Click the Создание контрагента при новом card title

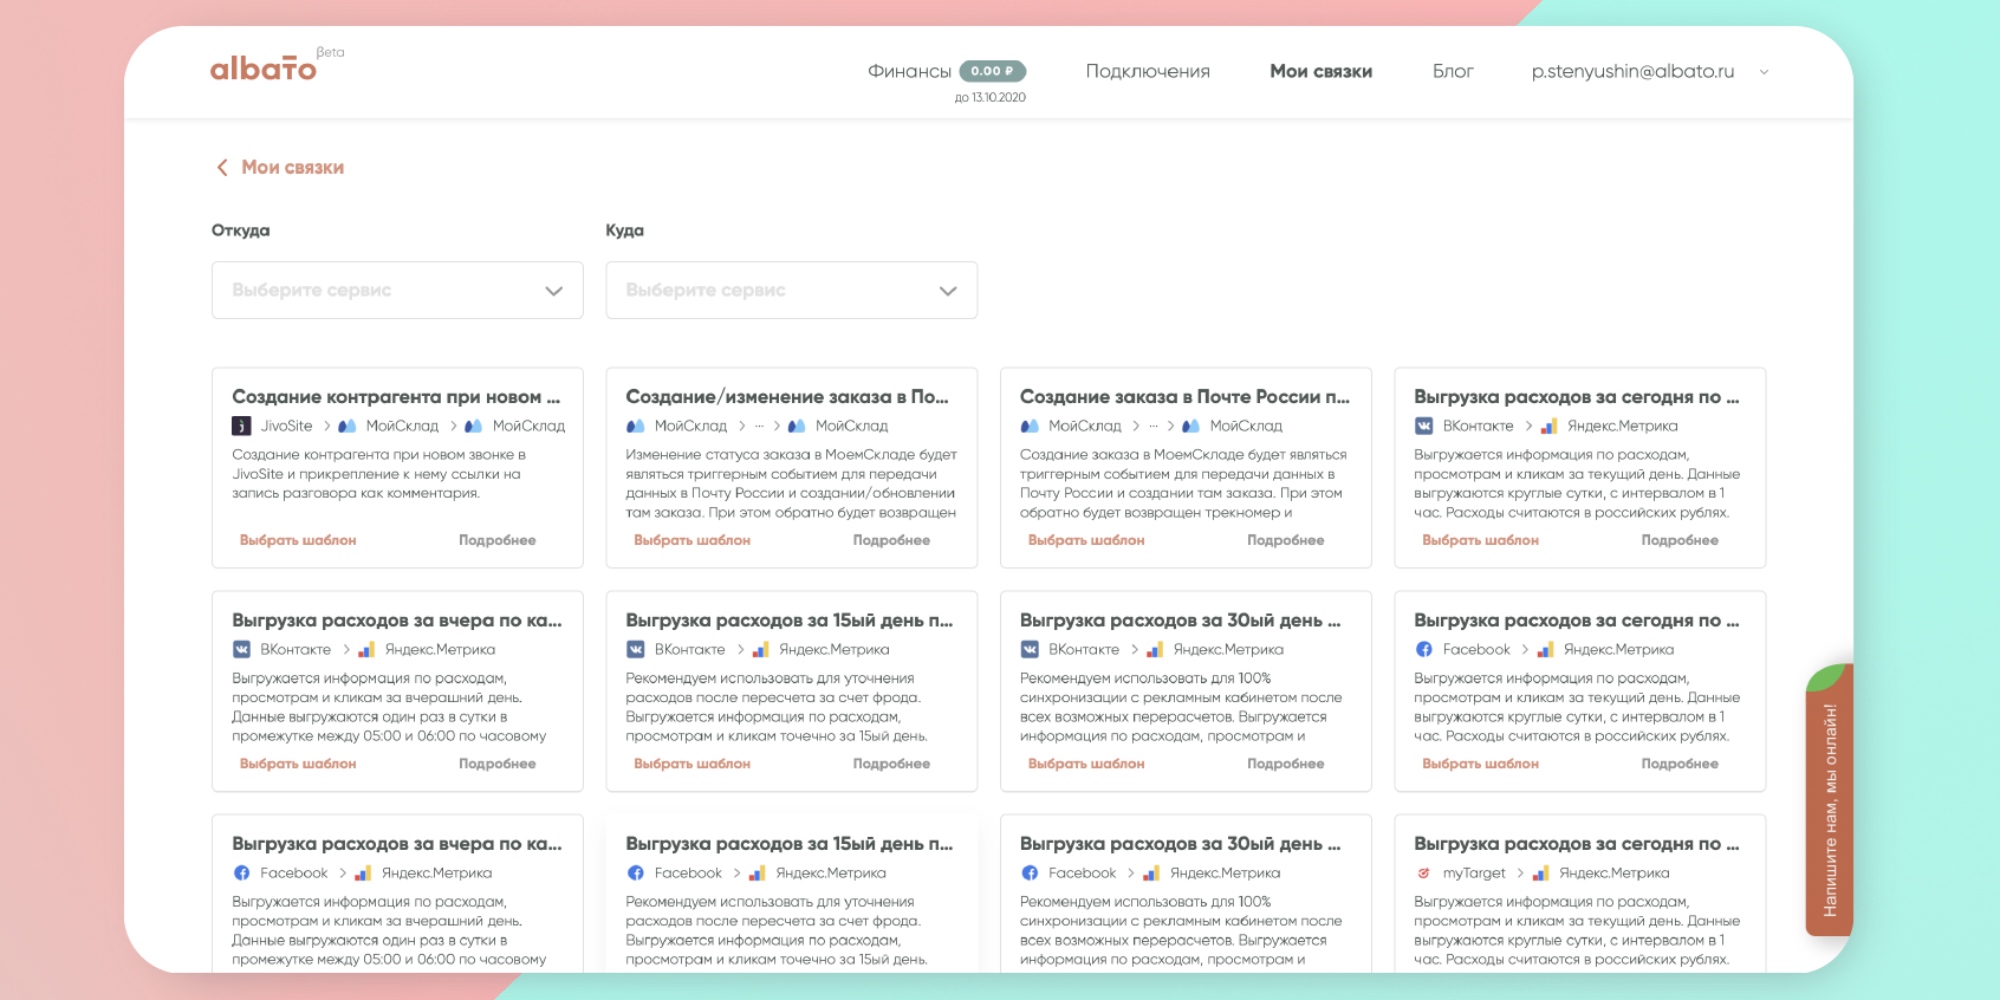point(396,397)
